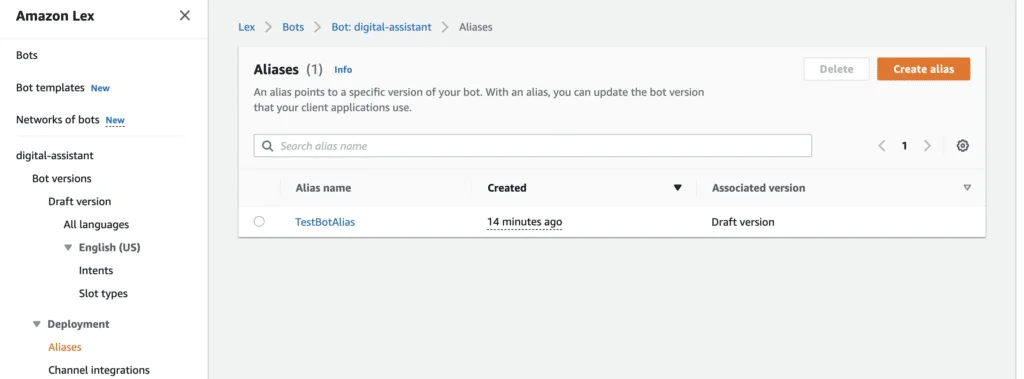Screen dimensions: 1024x379
Task: Open All languages in sidebar
Action: pos(96,225)
